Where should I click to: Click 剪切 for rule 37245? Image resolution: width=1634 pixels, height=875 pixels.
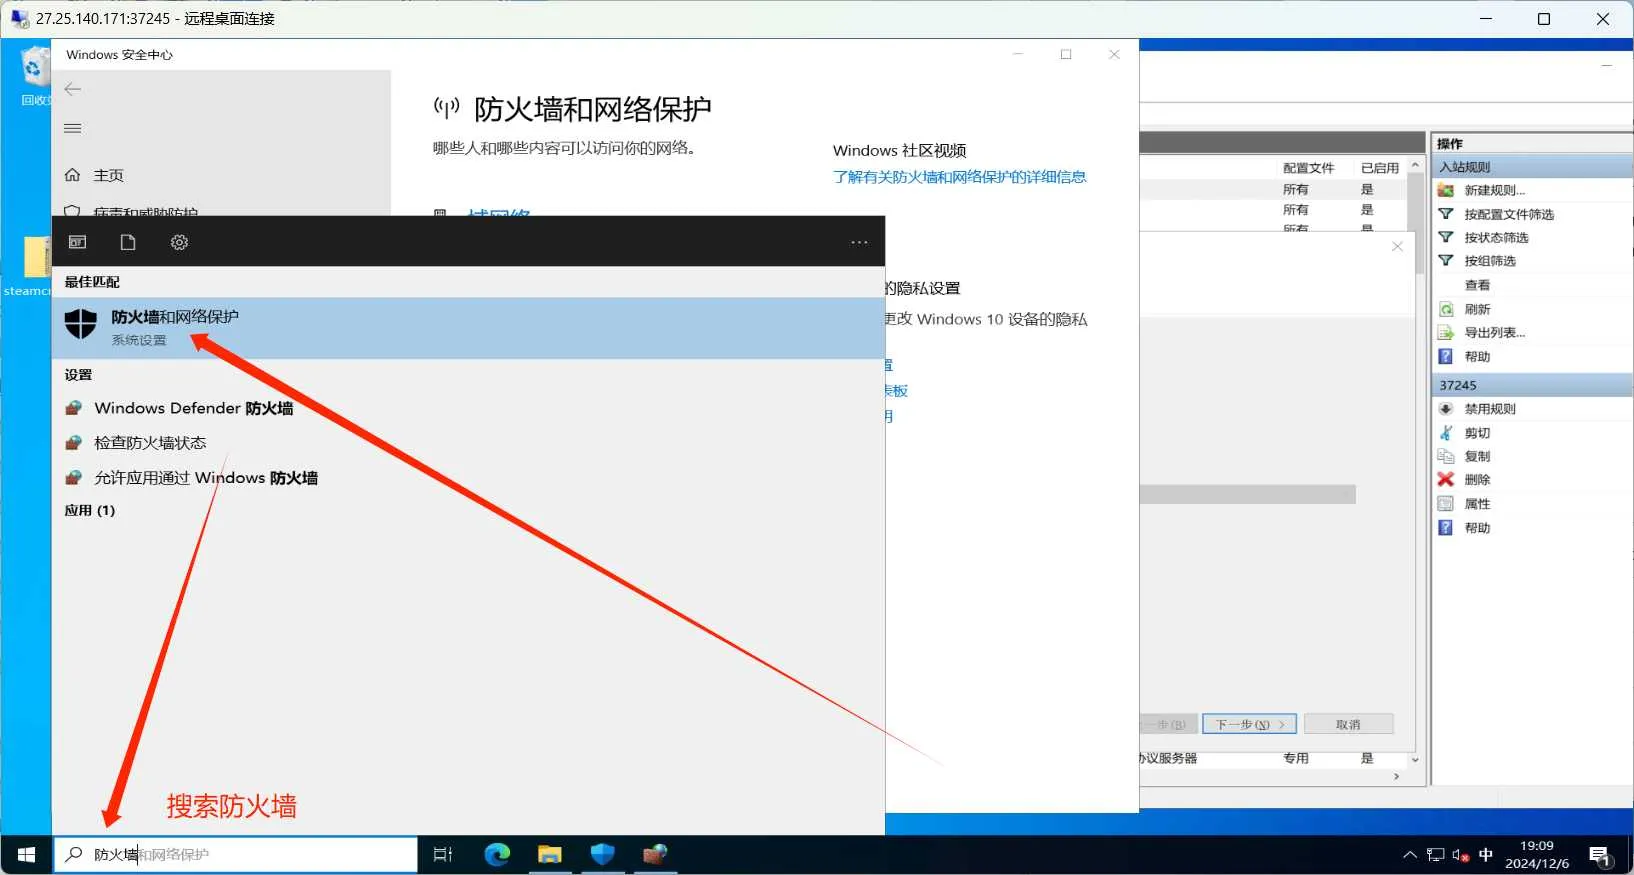click(1477, 433)
